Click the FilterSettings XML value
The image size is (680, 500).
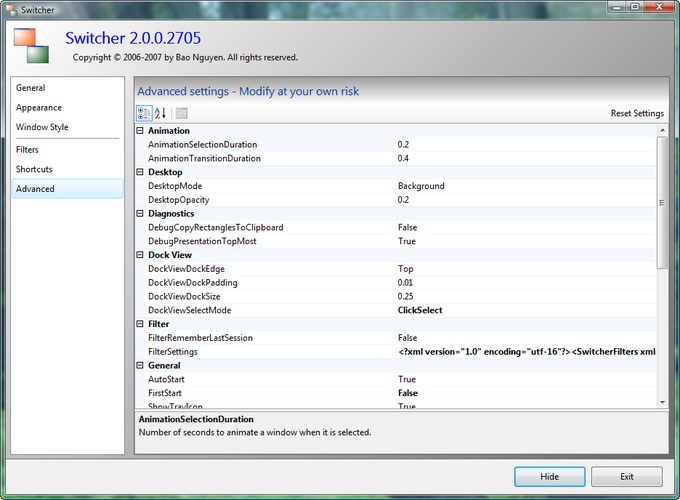526,352
